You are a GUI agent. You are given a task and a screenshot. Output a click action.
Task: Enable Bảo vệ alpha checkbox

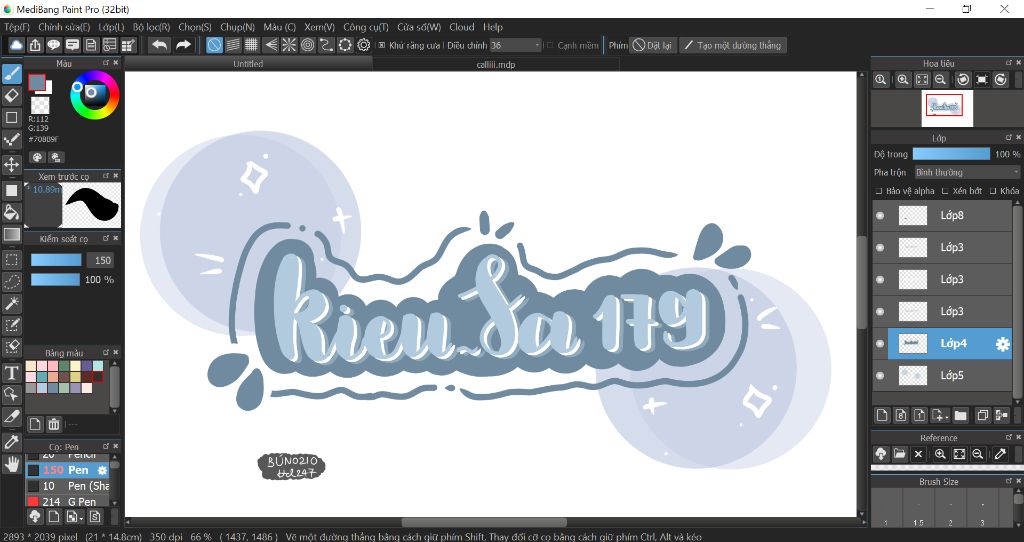click(x=879, y=191)
